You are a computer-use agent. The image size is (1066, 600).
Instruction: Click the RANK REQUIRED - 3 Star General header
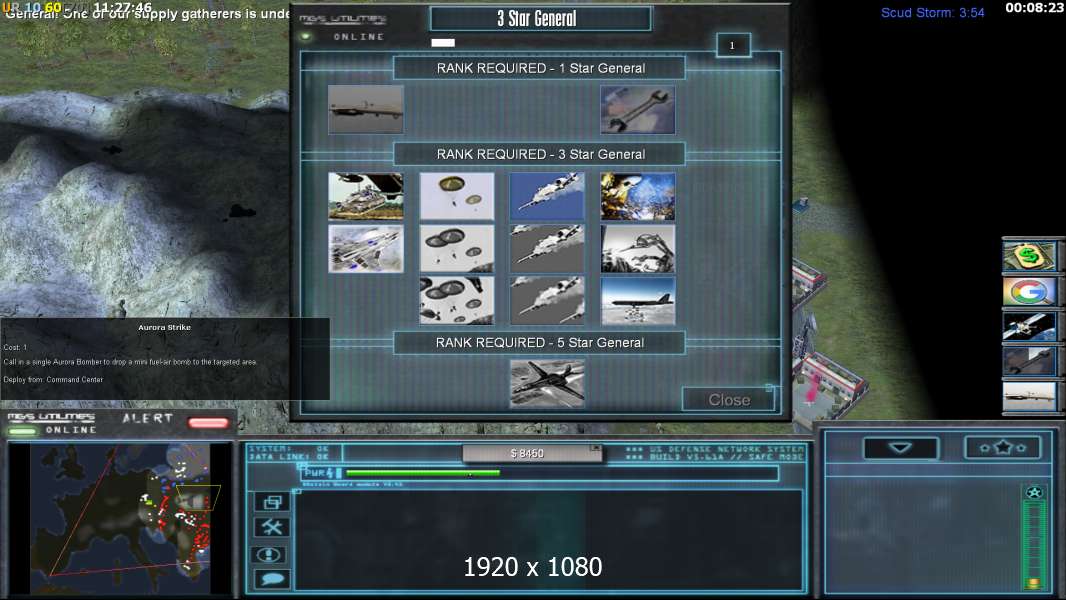[x=540, y=154]
